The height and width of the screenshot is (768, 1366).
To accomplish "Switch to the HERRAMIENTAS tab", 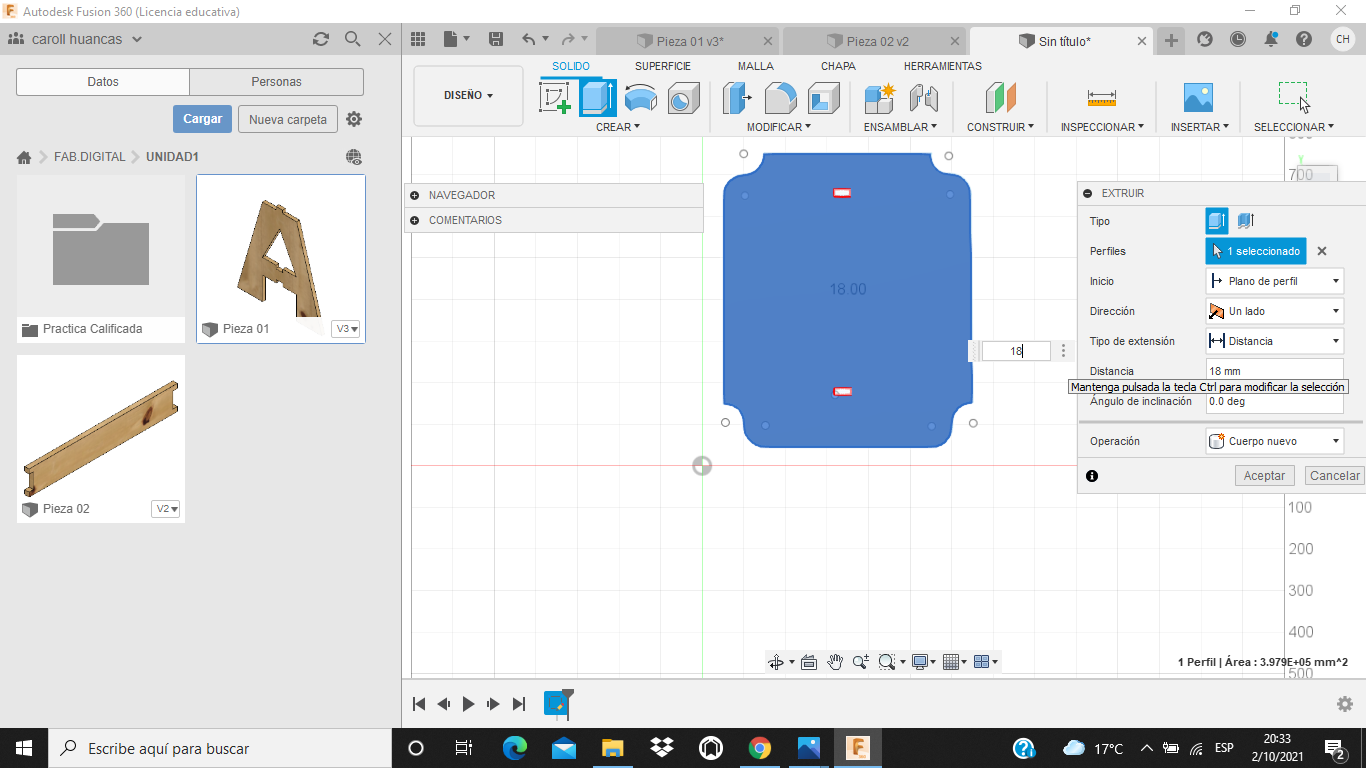I will 943,66.
